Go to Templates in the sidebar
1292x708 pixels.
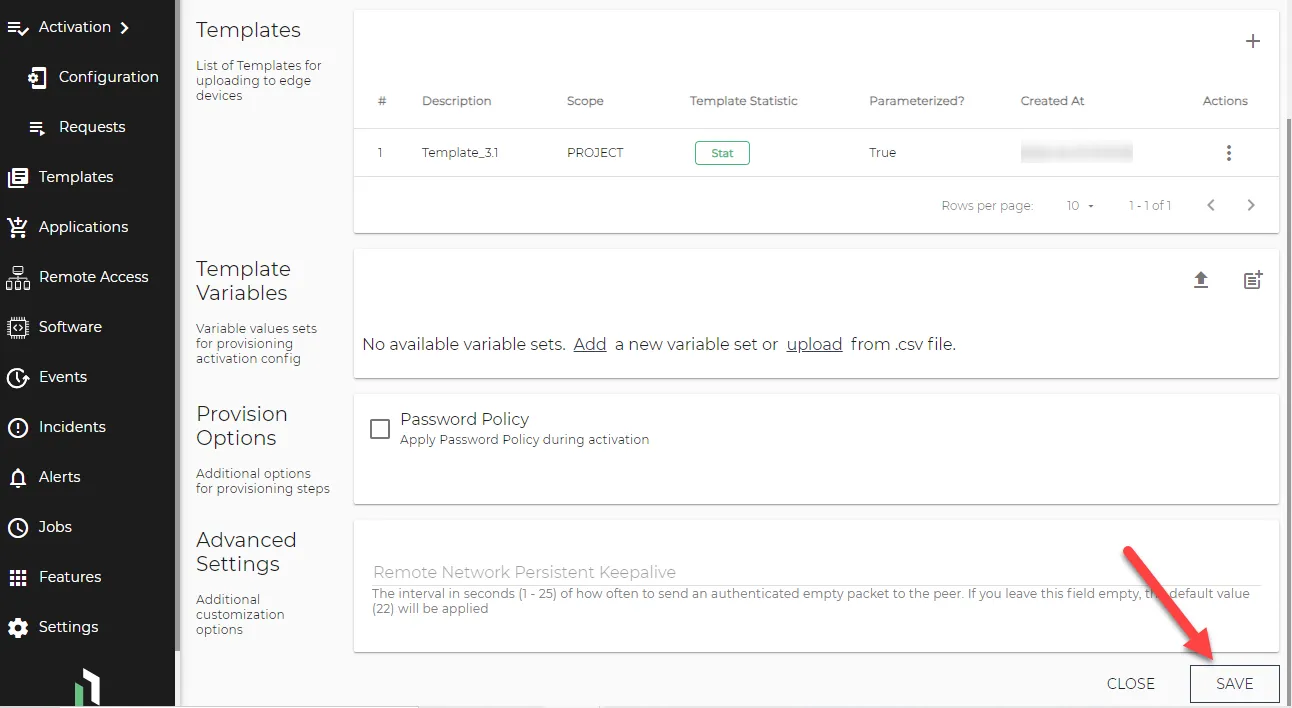coord(76,177)
